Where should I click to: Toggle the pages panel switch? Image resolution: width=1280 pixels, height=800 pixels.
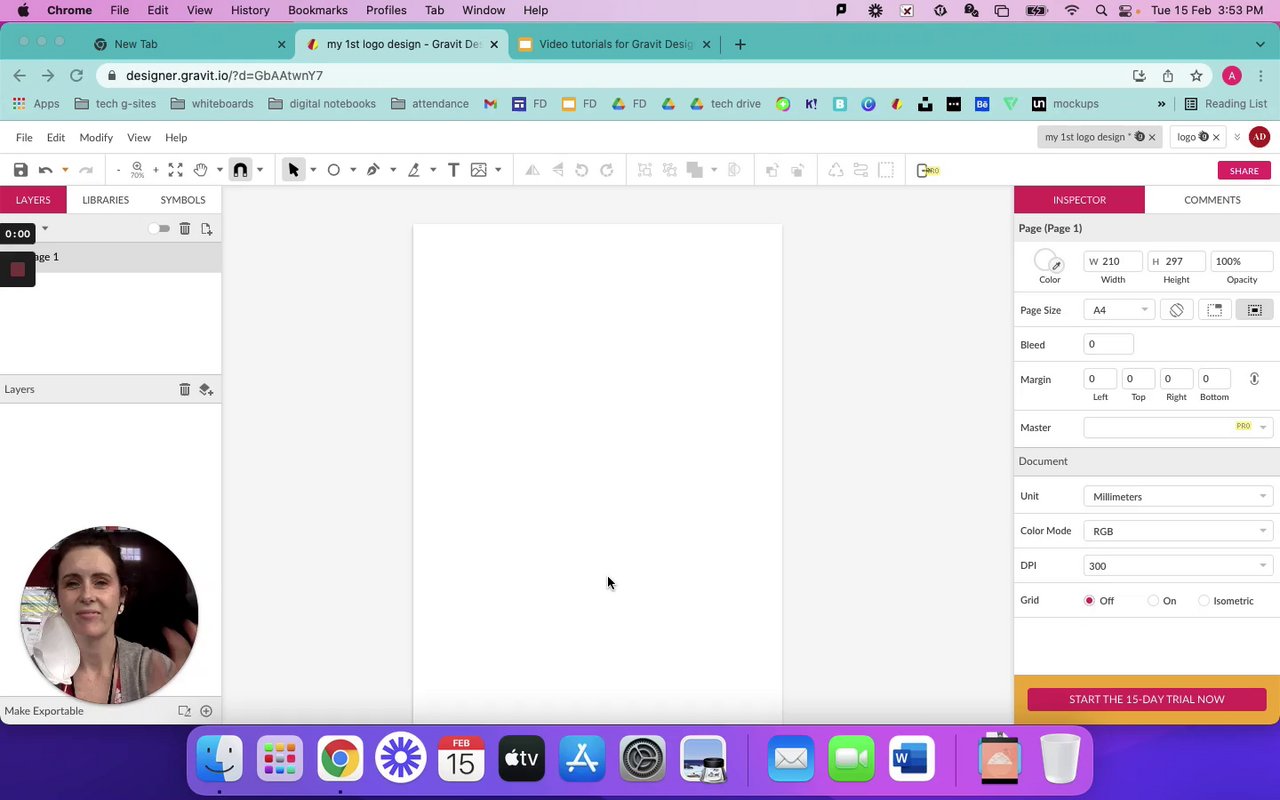pyautogui.click(x=159, y=229)
